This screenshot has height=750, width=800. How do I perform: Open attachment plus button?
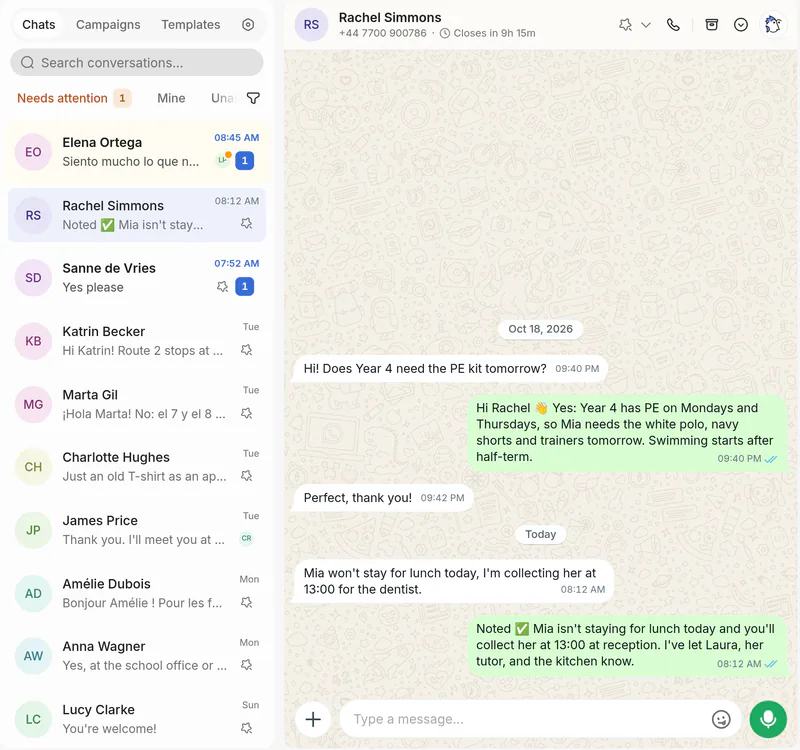pos(313,719)
